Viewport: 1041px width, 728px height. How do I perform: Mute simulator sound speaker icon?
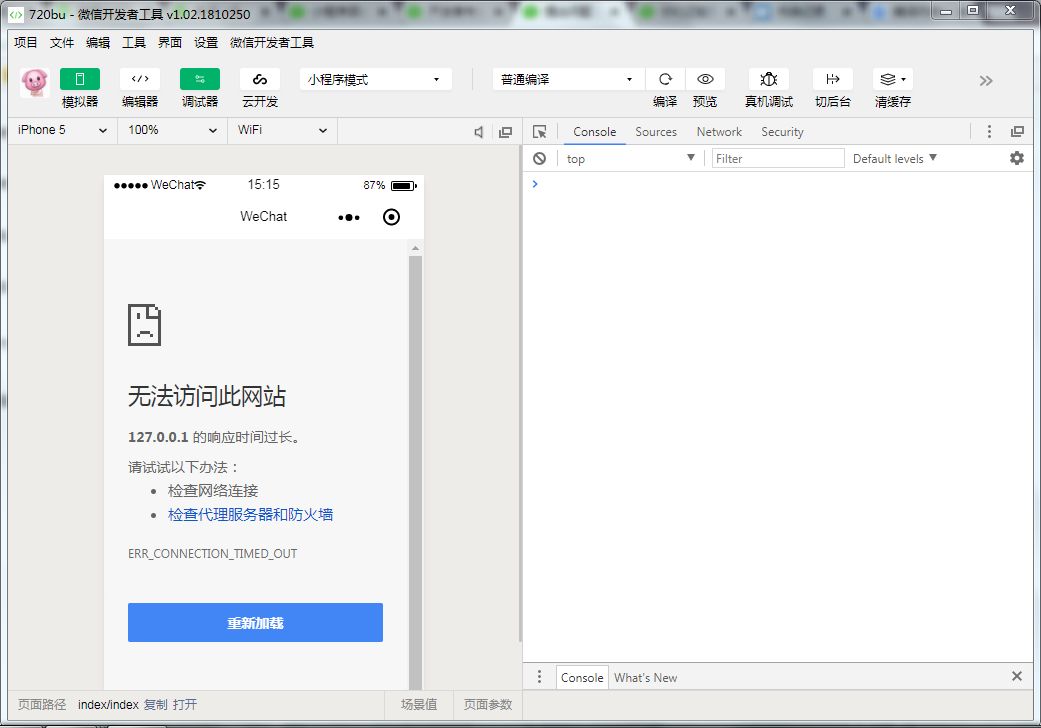click(479, 132)
